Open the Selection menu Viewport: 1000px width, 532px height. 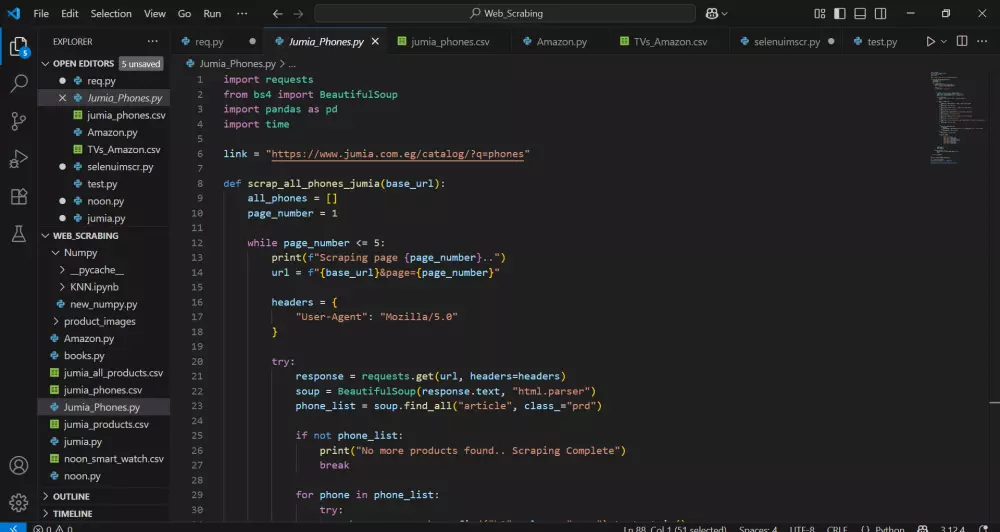coord(110,14)
